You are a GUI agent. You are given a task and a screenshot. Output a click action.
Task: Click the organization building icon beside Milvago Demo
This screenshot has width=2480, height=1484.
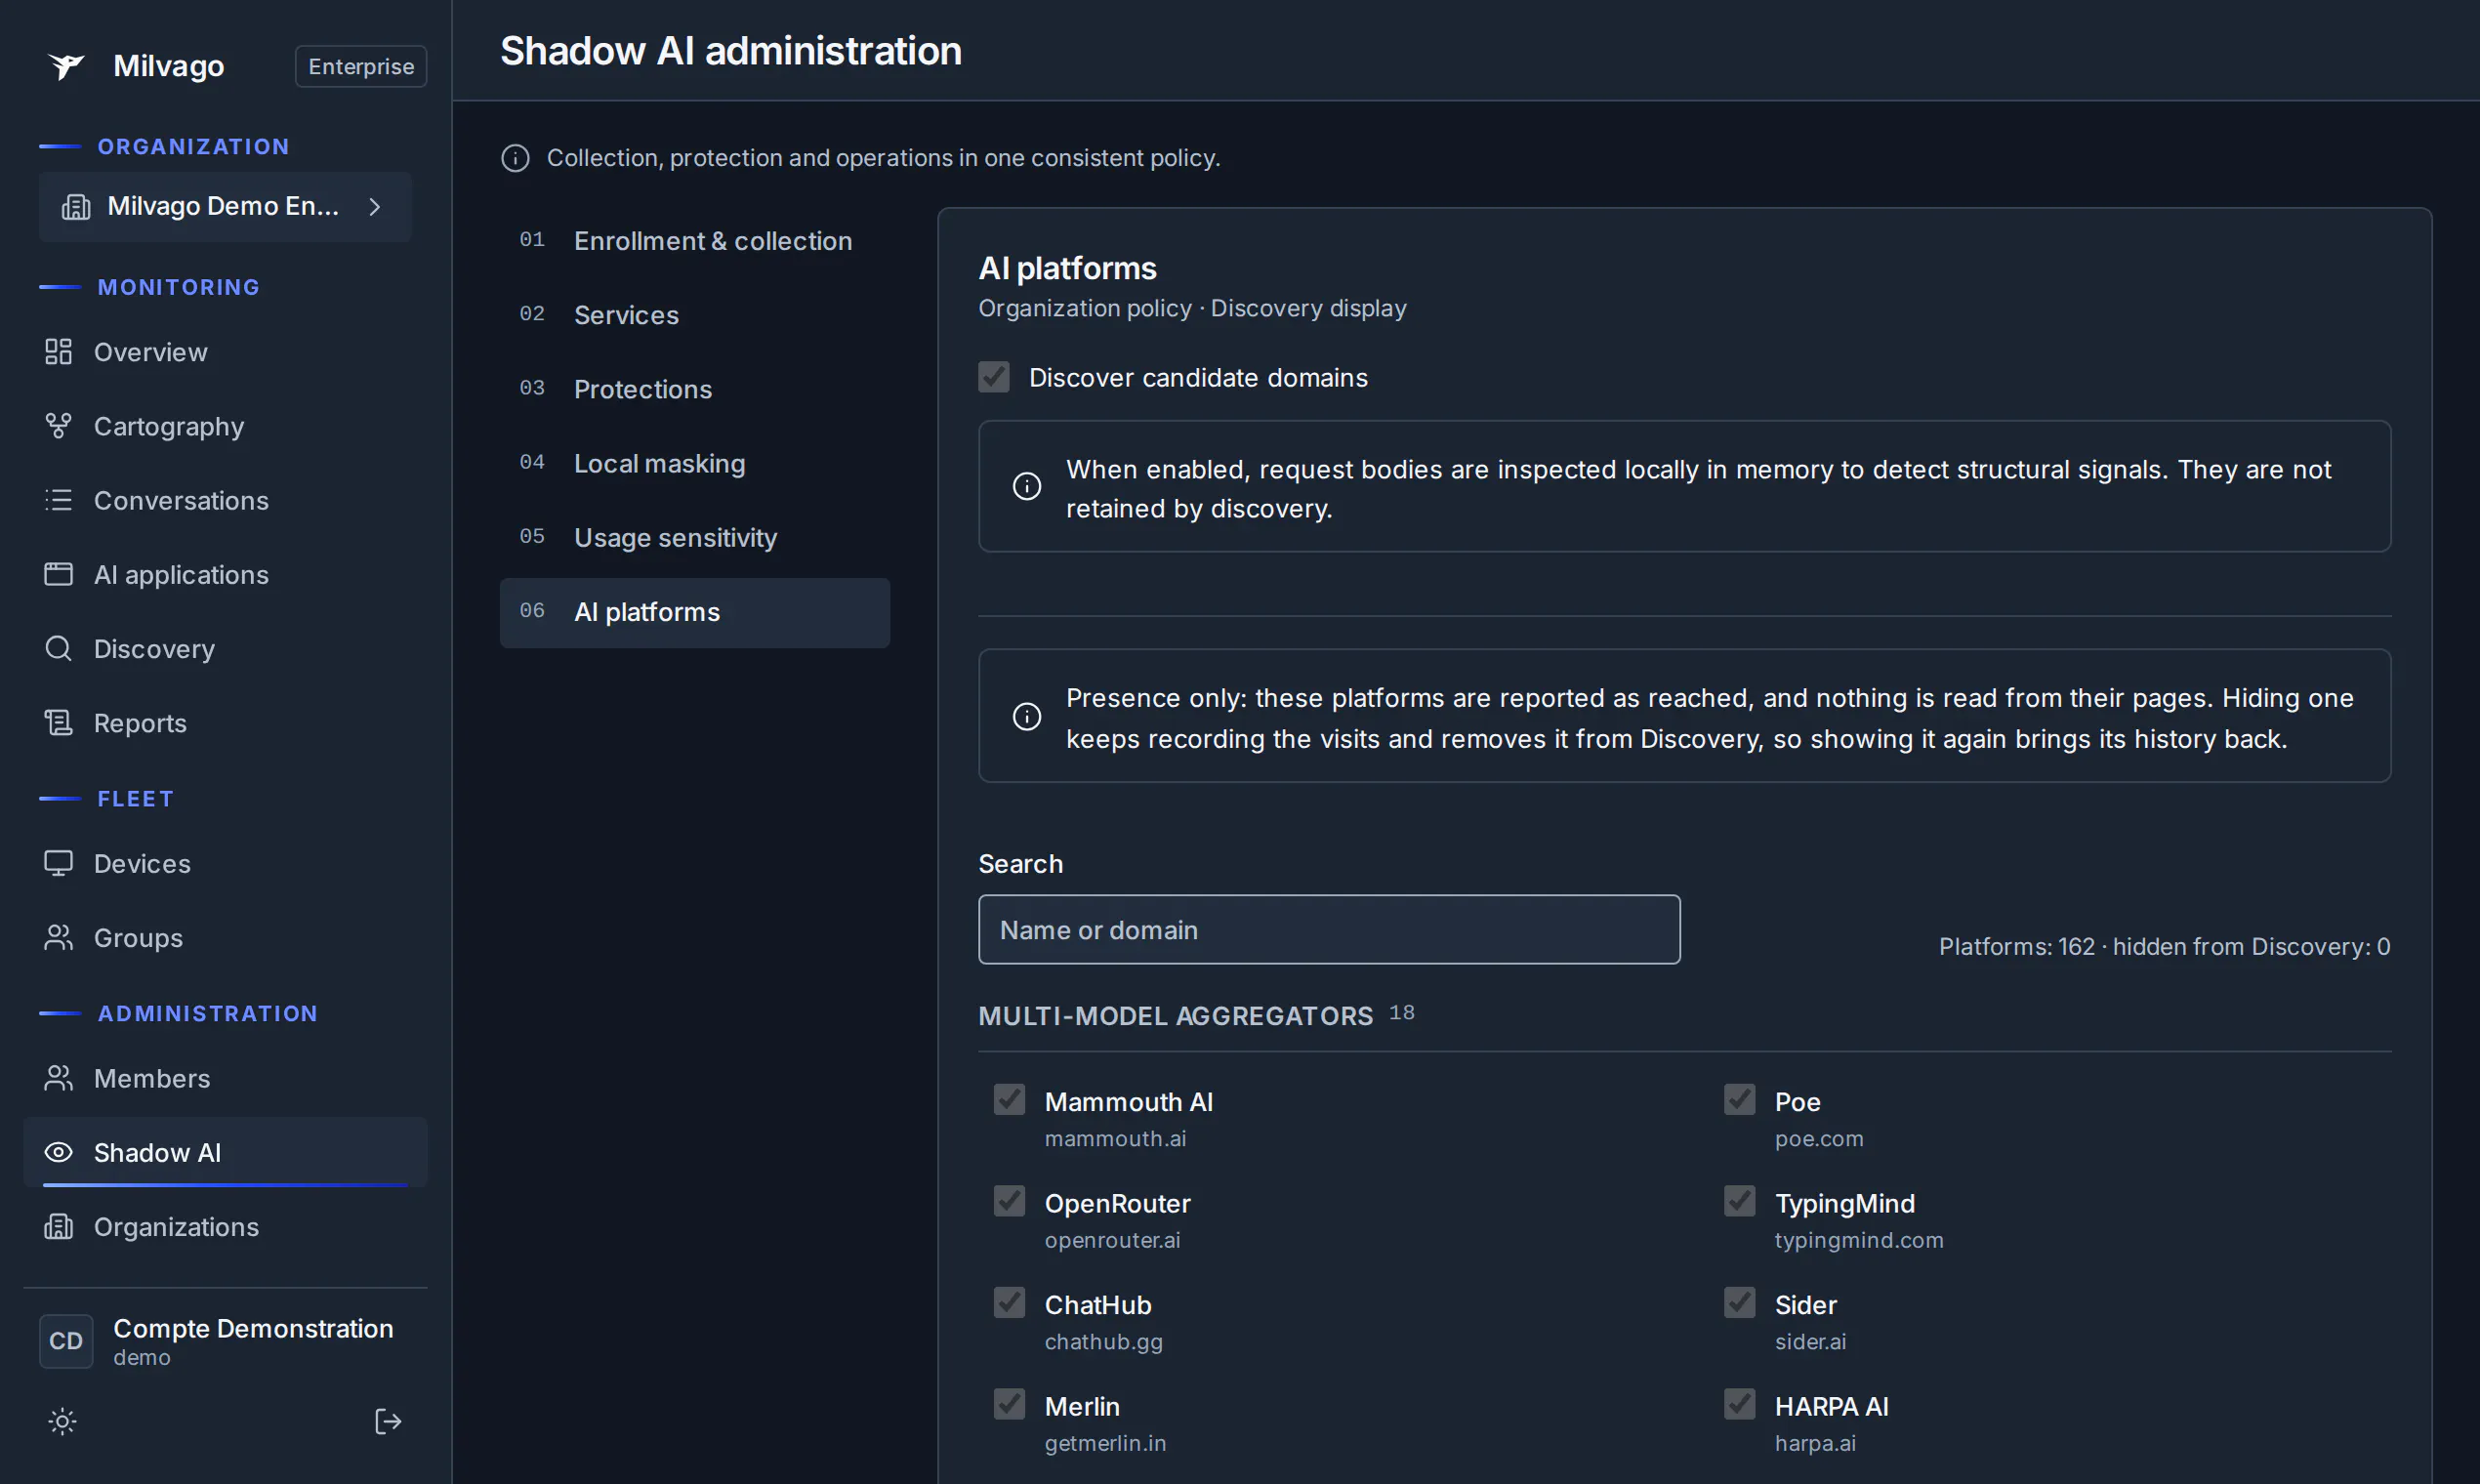click(76, 207)
